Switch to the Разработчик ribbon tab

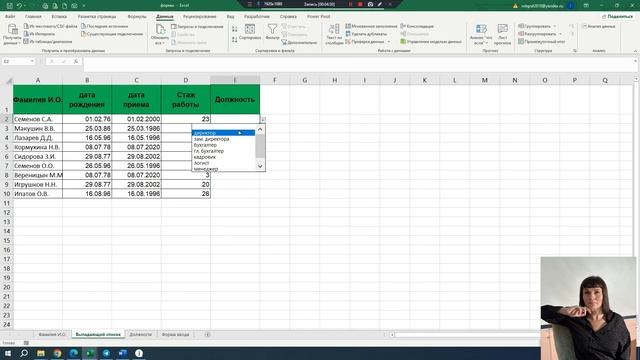pyautogui.click(x=257, y=16)
